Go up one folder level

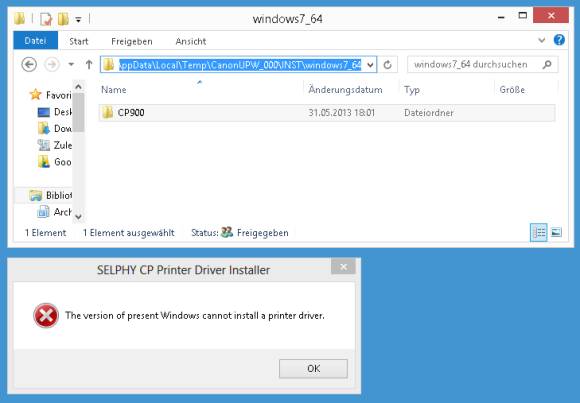point(89,65)
